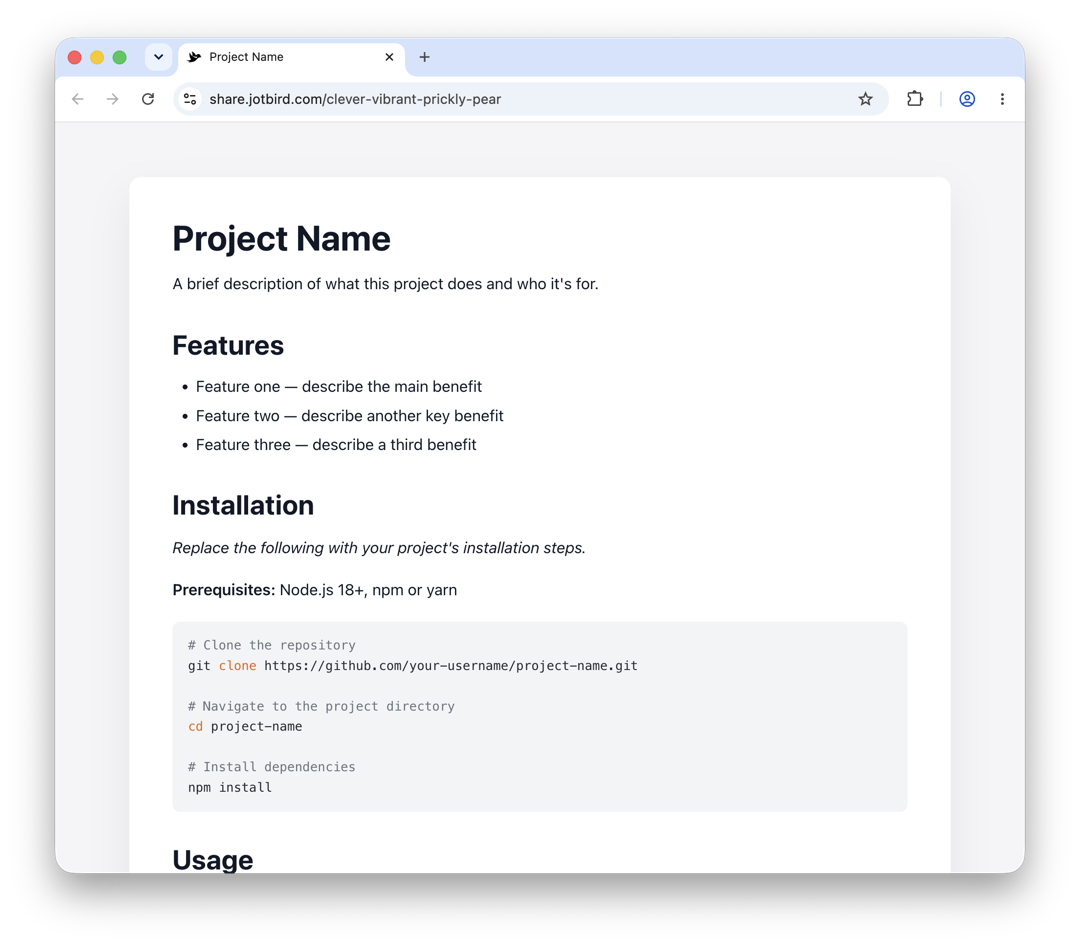Viewport: 1080px width, 946px height.
Task: Open the Extensions puzzle icon
Action: (x=915, y=99)
